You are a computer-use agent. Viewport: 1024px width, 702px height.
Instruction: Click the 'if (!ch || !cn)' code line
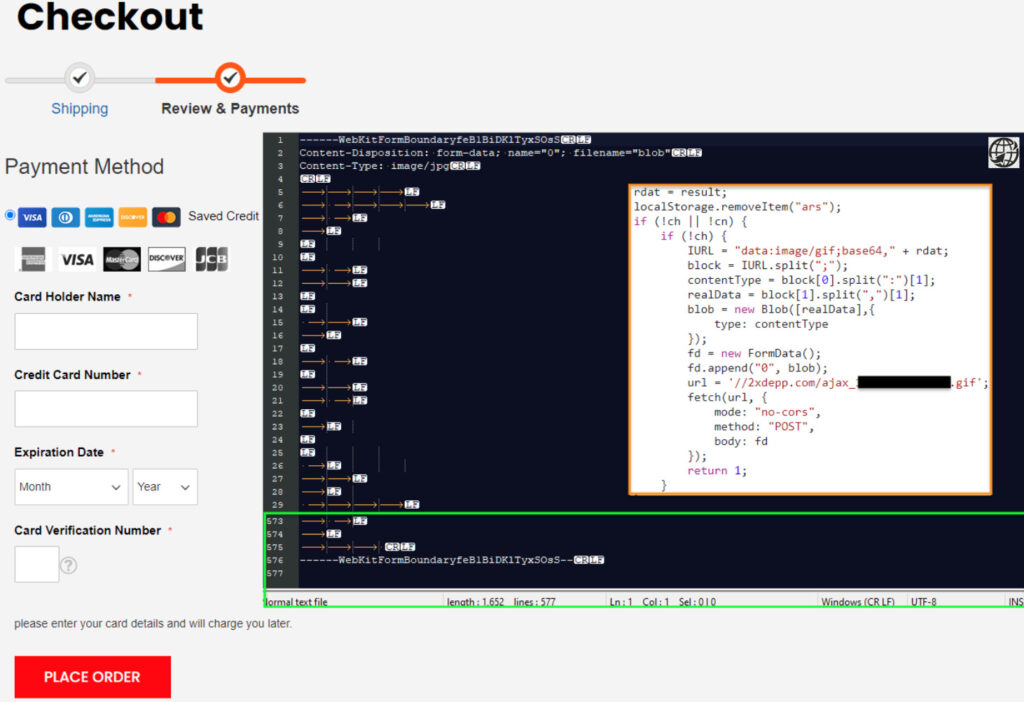click(690, 221)
